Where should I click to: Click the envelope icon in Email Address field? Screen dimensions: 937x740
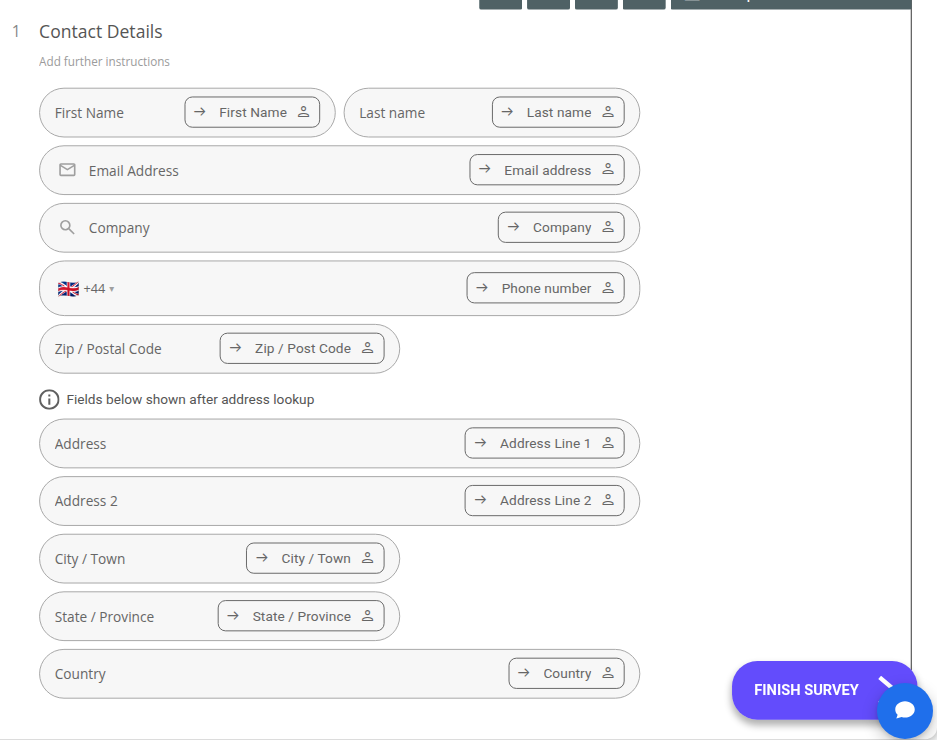tap(68, 170)
